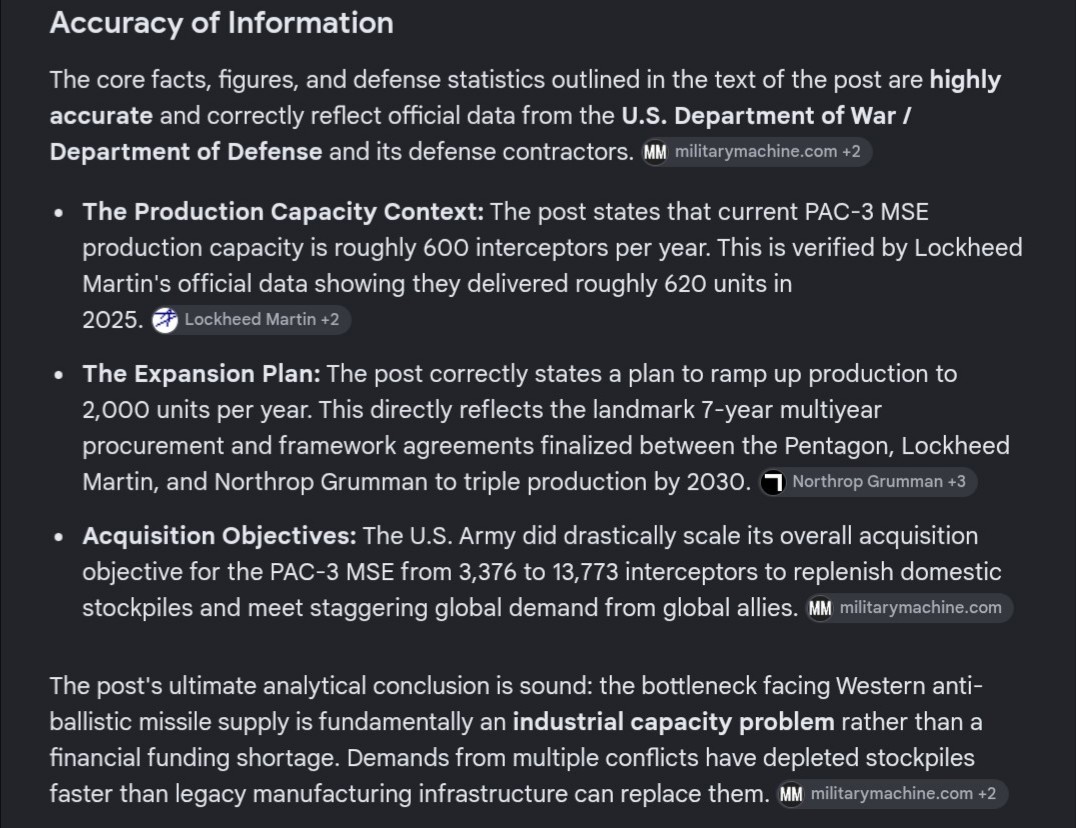Click the Lockheed Martin logo icon
The width and height of the screenshot is (1076, 828).
[165, 320]
